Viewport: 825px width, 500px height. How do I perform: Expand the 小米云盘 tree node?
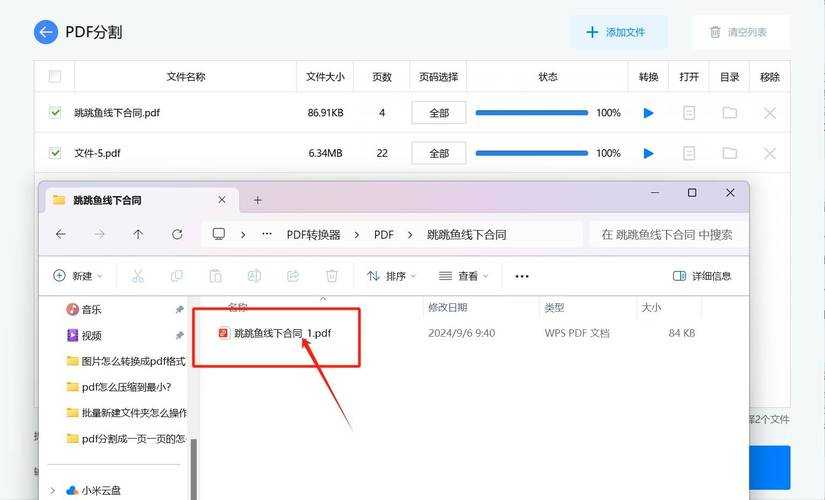pyautogui.click(x=53, y=491)
